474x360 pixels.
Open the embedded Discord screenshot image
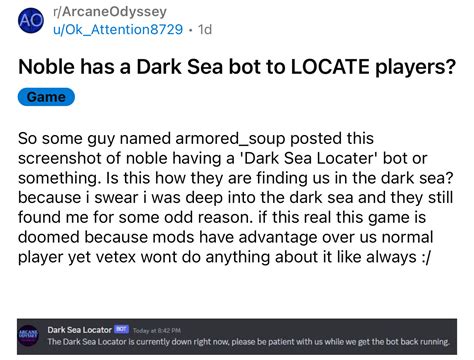(237, 336)
